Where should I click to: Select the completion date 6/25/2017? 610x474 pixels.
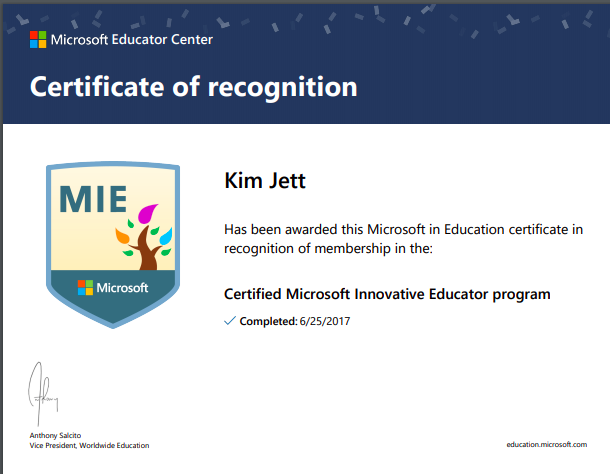(325, 321)
